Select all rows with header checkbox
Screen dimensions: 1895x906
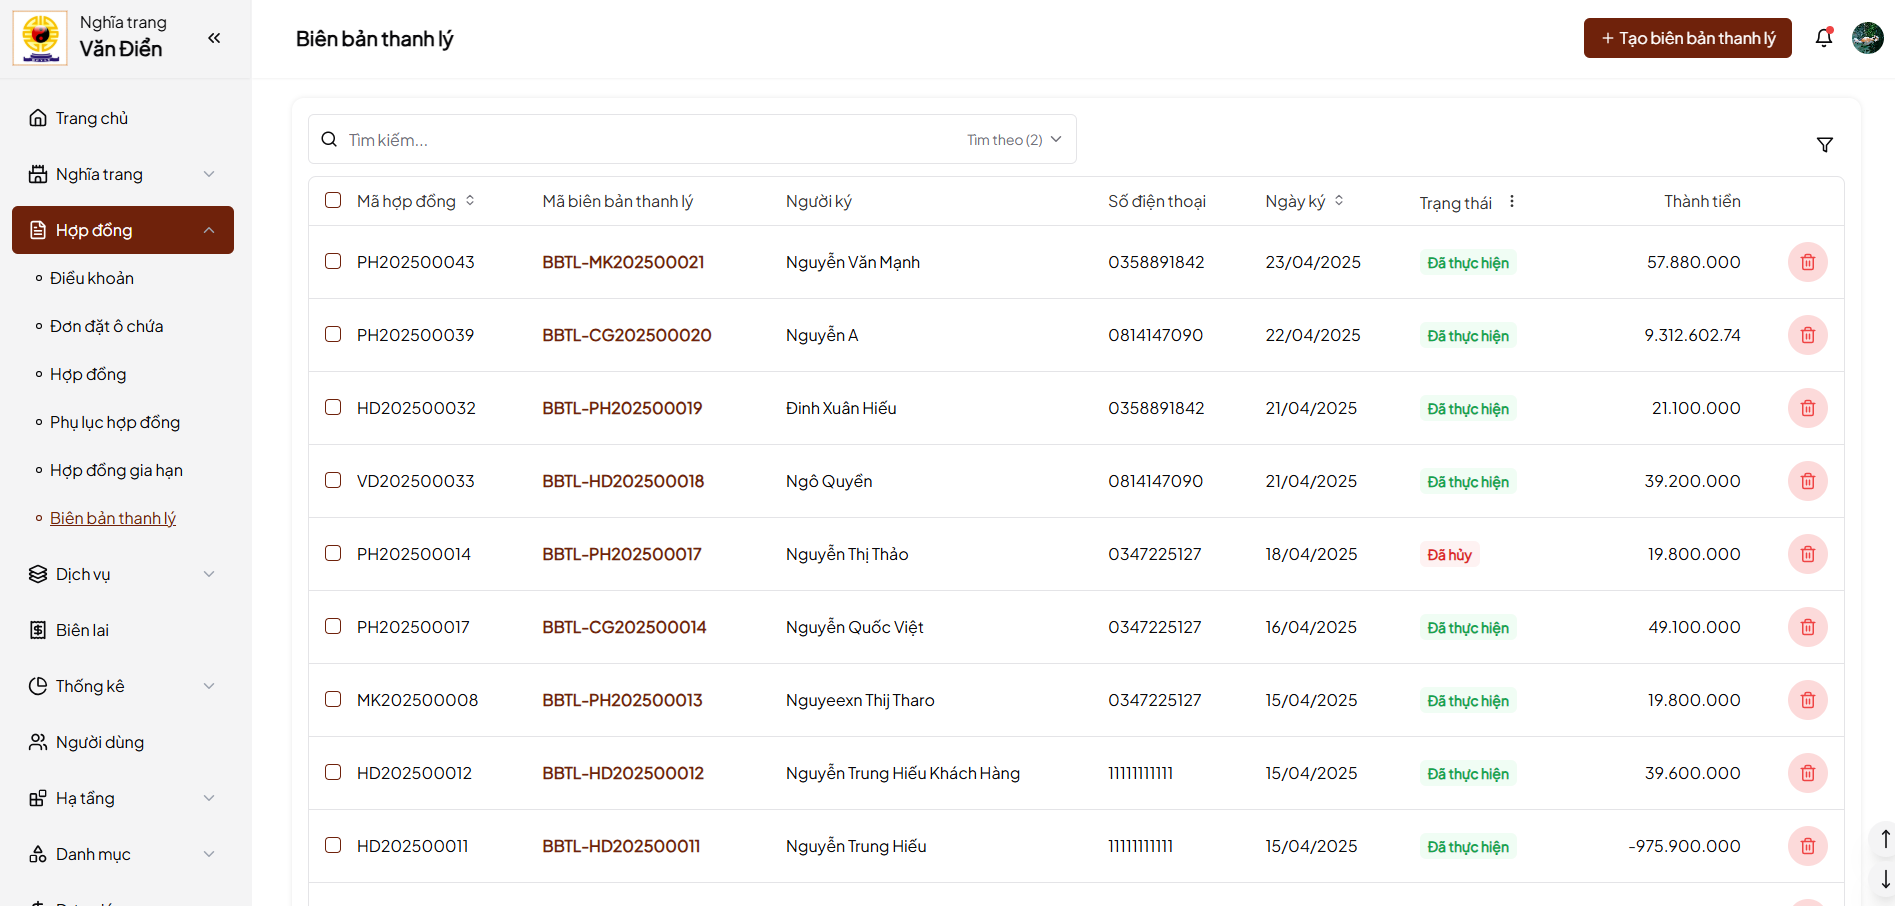[x=333, y=200]
